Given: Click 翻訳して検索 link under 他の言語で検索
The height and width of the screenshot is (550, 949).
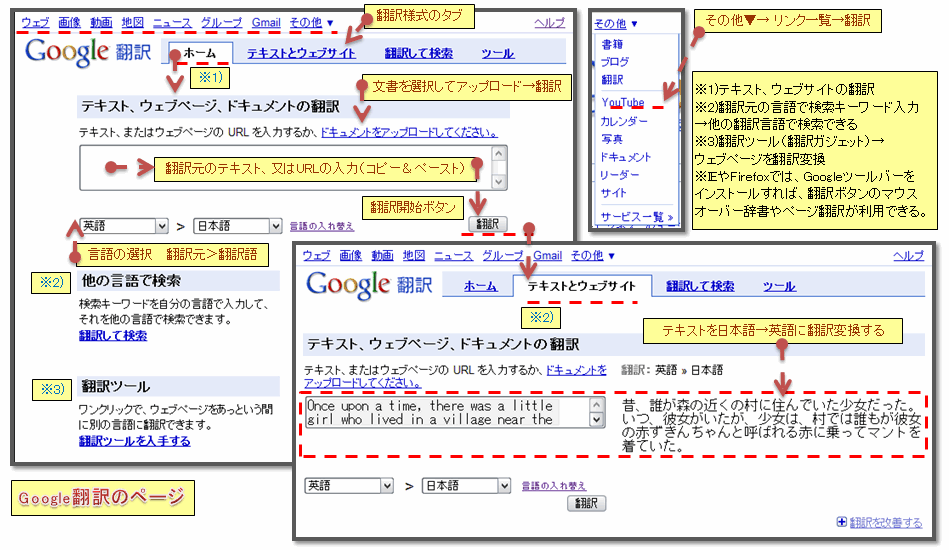Looking at the screenshot, I should pyautogui.click(x=113, y=335).
